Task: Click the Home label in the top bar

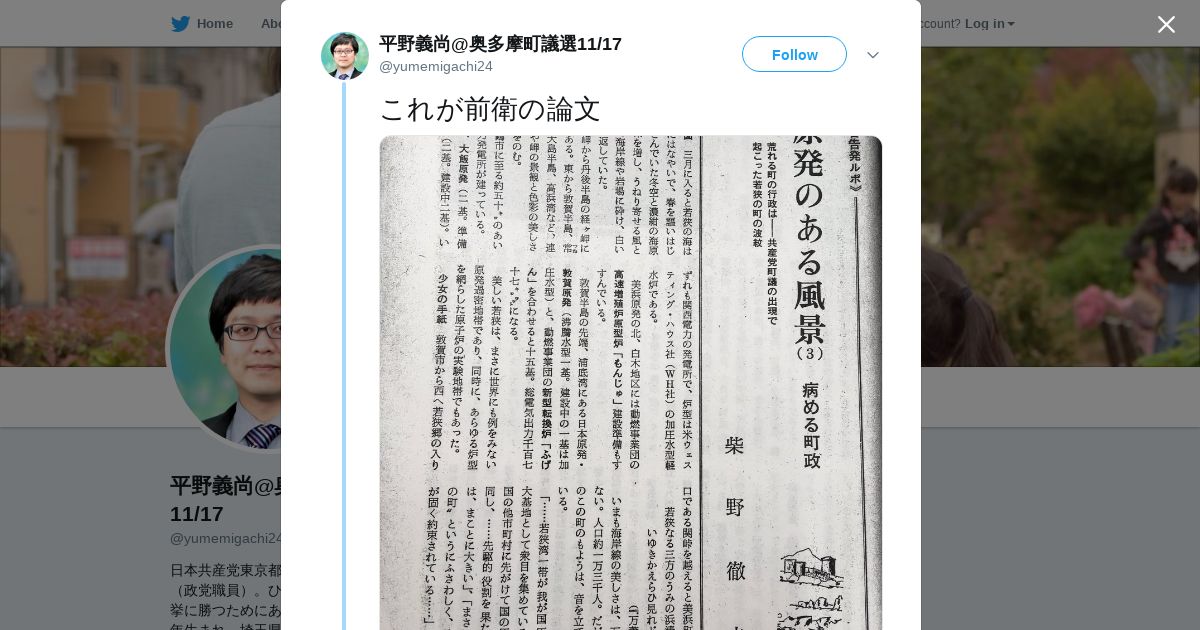Action: pyautogui.click(x=215, y=24)
